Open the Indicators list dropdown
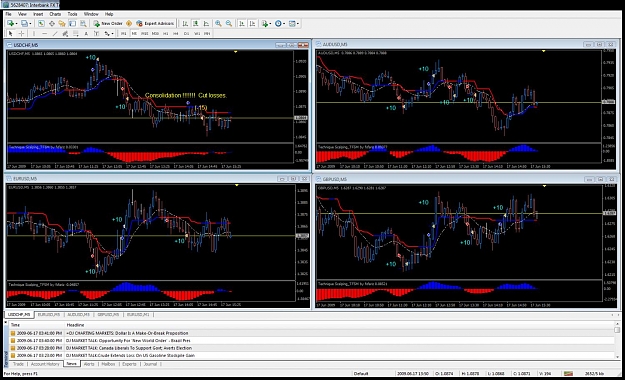Viewport: 625px width, 380px height. coord(266,24)
